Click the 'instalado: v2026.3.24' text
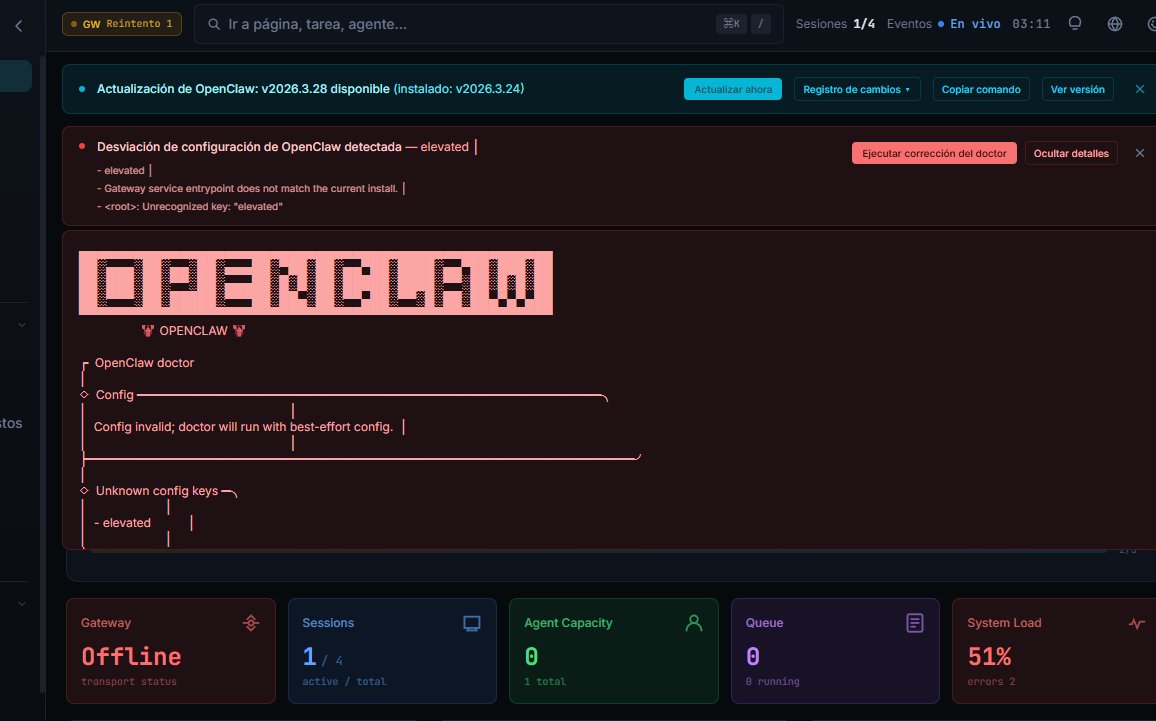This screenshot has height=721, width=1156. pyautogui.click(x=459, y=89)
